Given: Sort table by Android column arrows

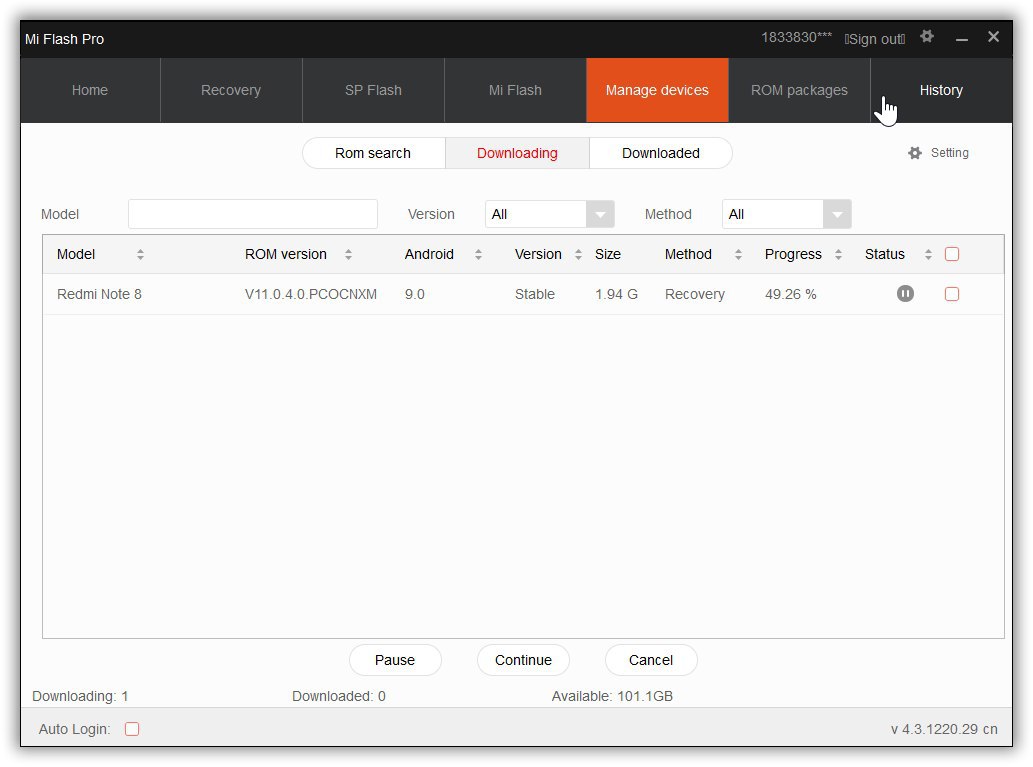Looking at the screenshot, I should (478, 254).
